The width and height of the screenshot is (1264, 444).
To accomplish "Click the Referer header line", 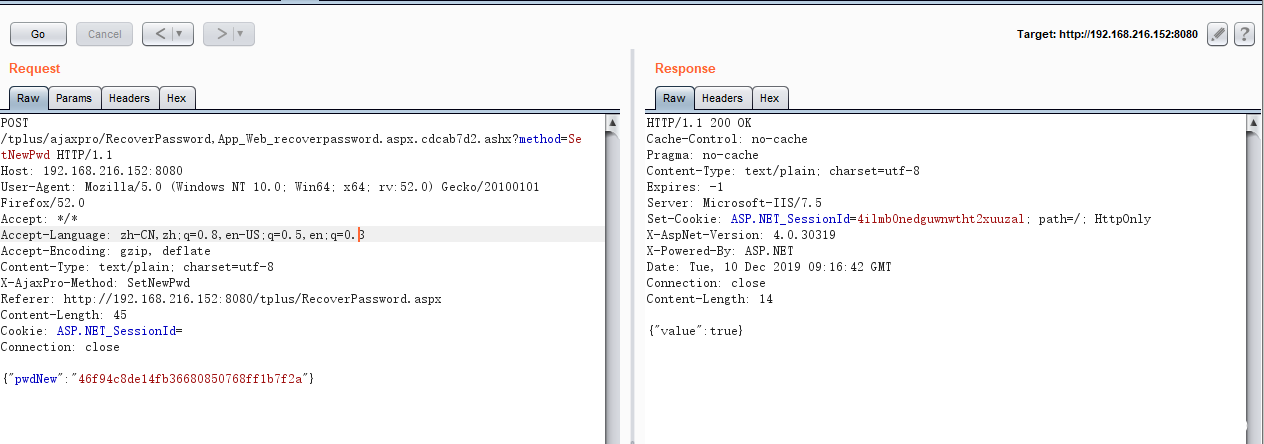I will coord(221,299).
